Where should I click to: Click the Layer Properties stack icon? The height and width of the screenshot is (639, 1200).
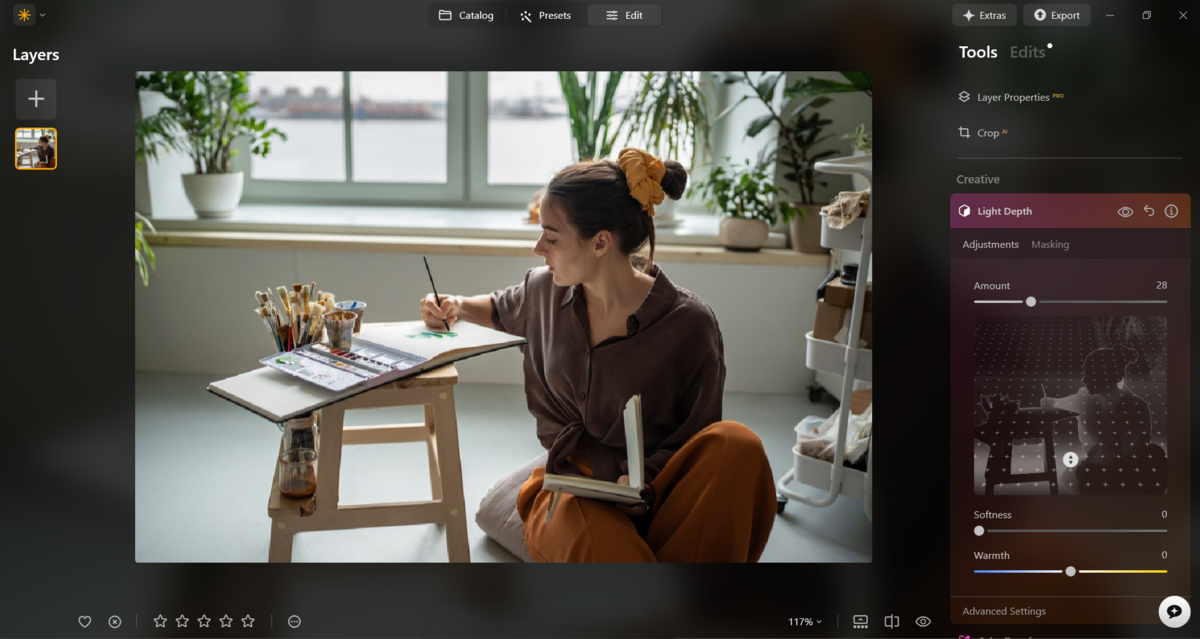point(964,97)
